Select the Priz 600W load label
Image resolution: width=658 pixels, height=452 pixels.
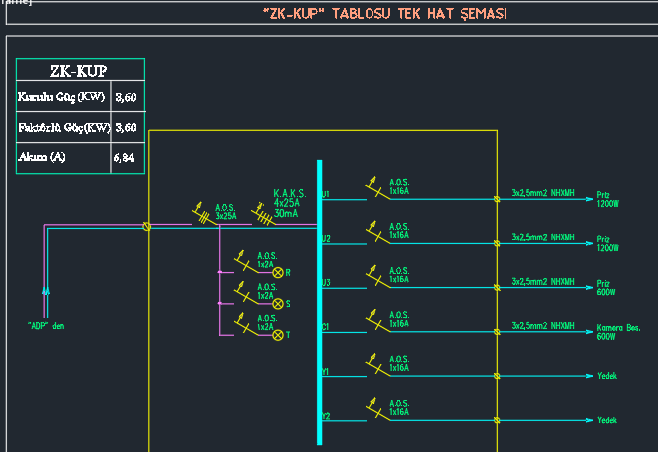[606, 288]
